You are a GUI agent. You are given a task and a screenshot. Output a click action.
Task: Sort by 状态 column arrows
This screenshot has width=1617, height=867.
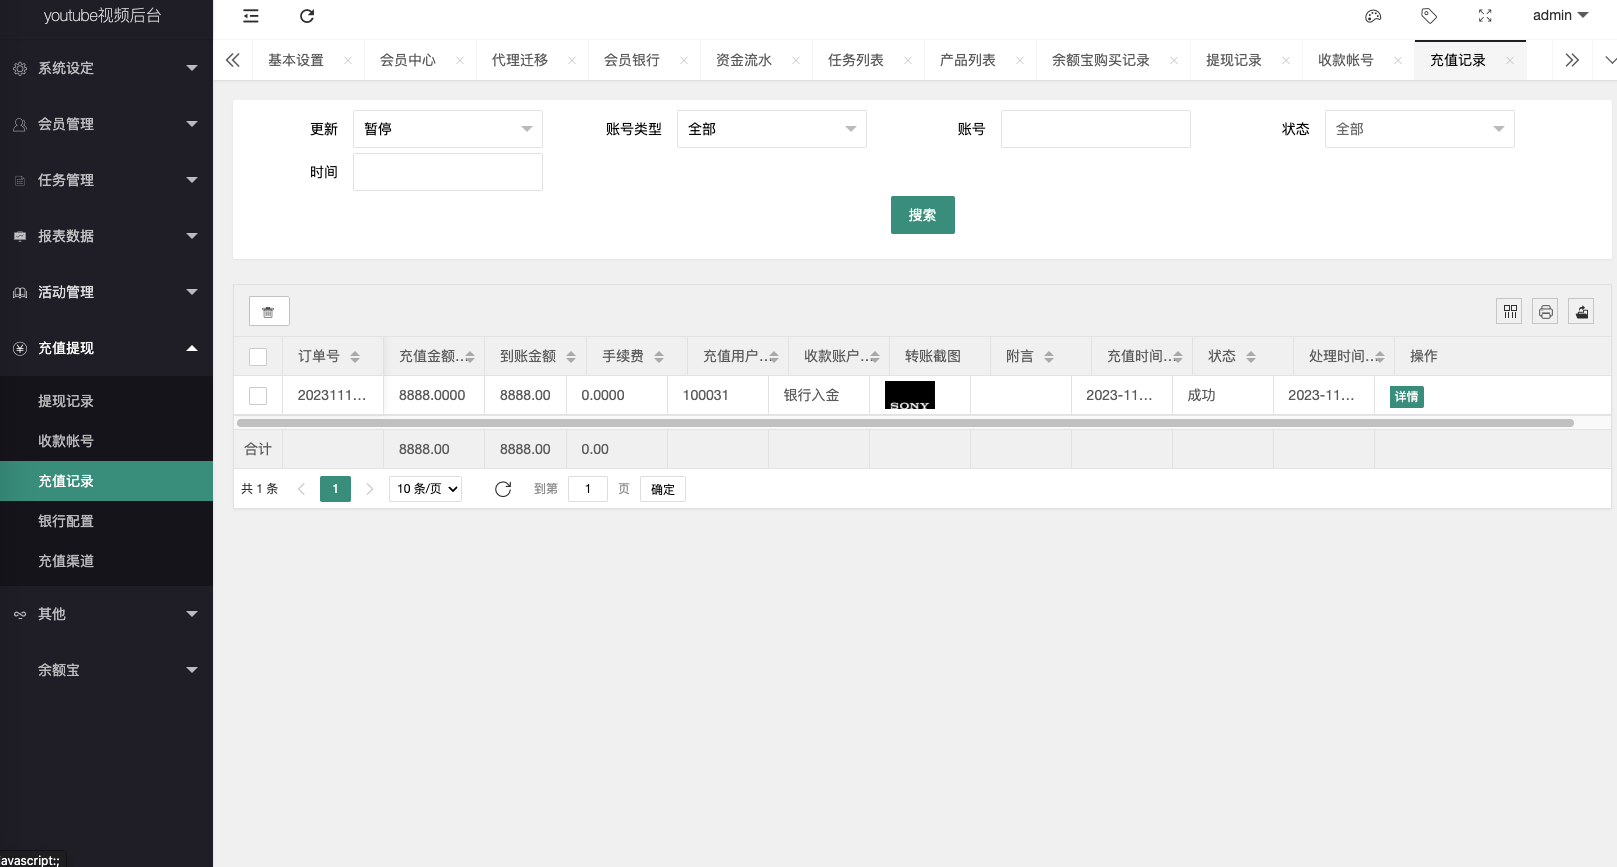[x=1251, y=357]
